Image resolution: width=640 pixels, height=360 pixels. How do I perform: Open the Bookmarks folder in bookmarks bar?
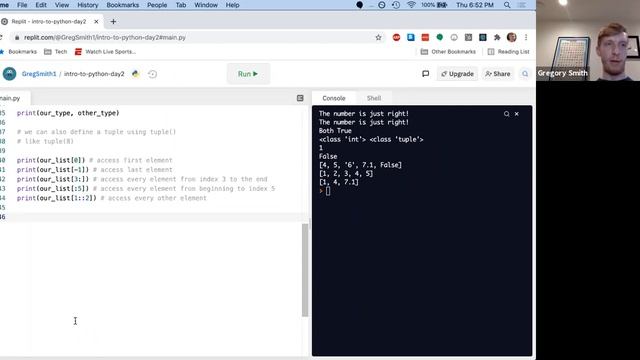19,52
